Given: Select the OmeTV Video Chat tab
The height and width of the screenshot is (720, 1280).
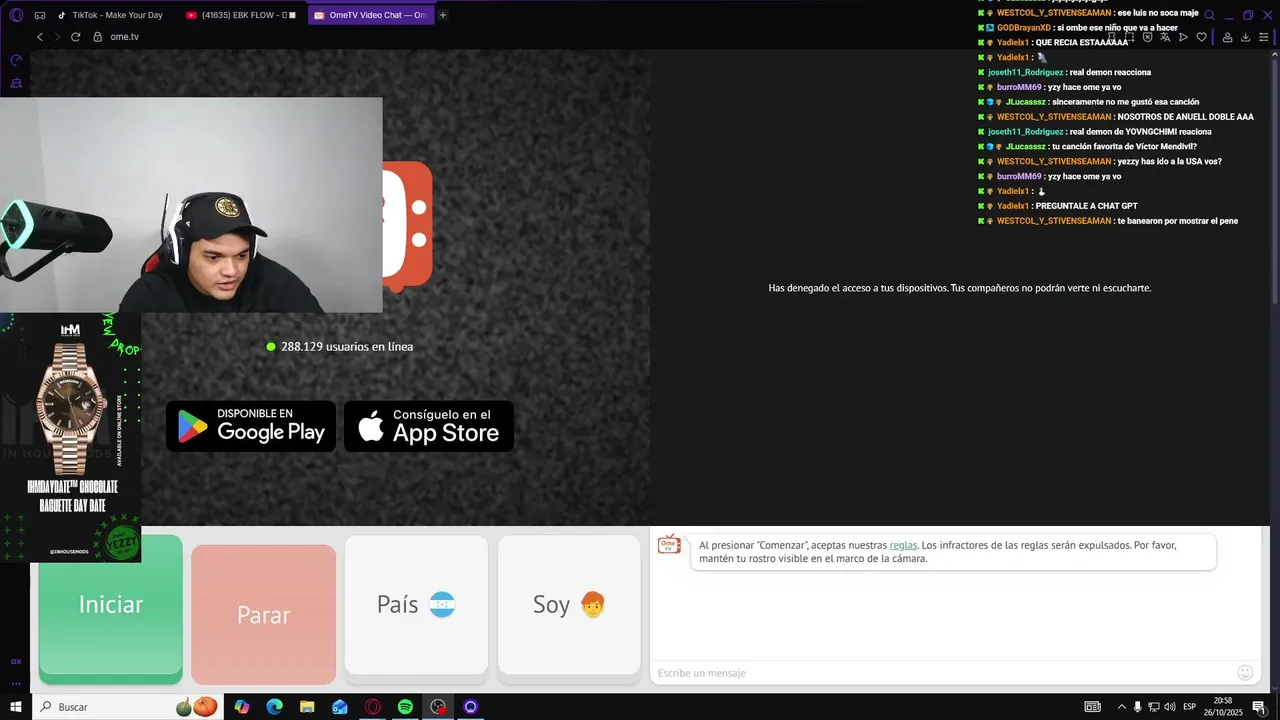Looking at the screenshot, I should click(371, 15).
